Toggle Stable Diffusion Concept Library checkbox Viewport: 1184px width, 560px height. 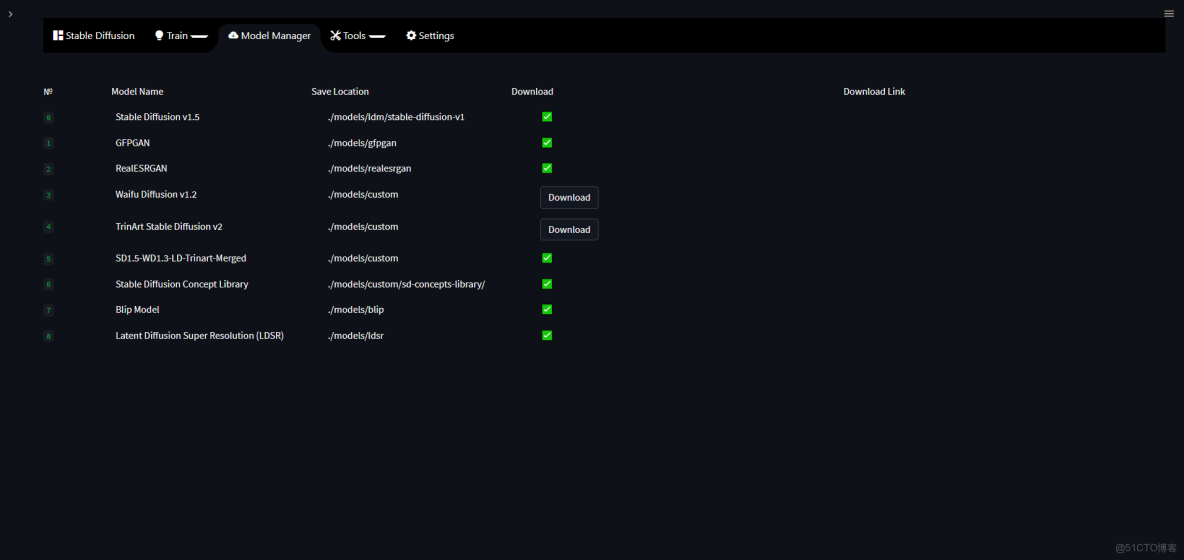547,284
